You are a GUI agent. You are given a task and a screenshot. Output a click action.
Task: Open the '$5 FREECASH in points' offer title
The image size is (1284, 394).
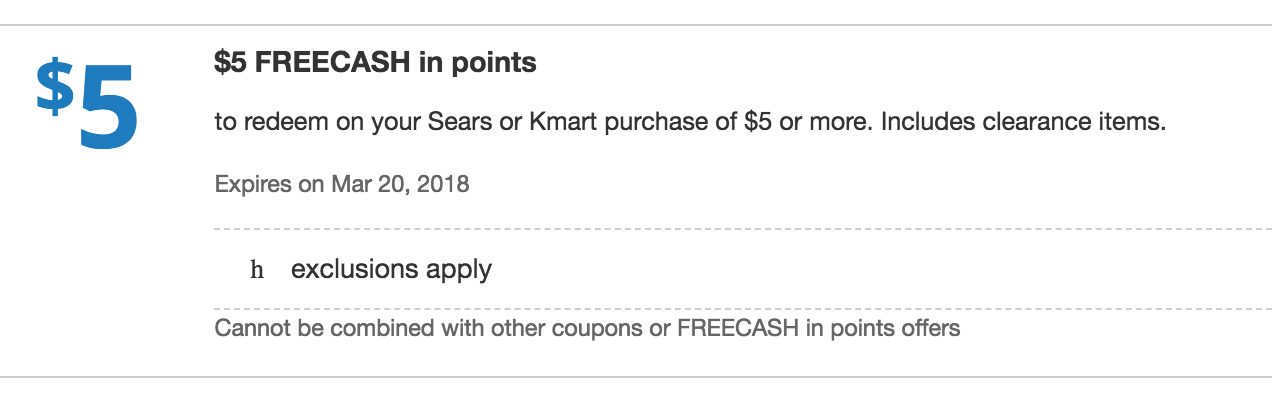pos(376,63)
